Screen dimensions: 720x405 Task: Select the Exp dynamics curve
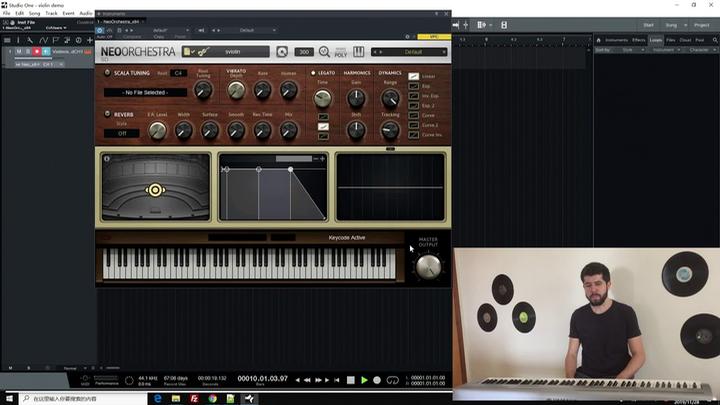pos(414,86)
